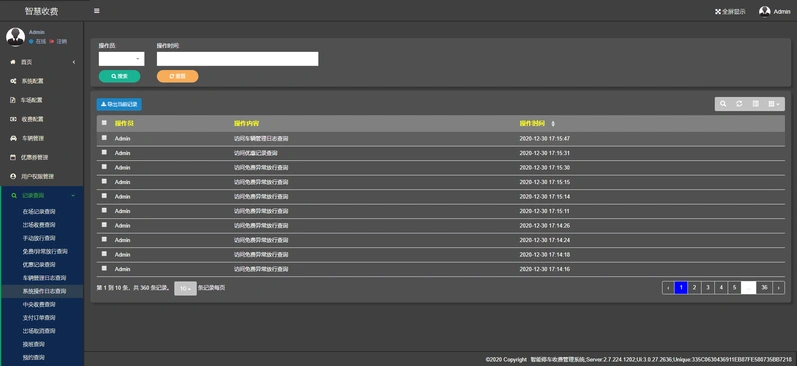This screenshot has width=797, height=366.
Task: Click the green 搜索 button
Action: click(119, 76)
